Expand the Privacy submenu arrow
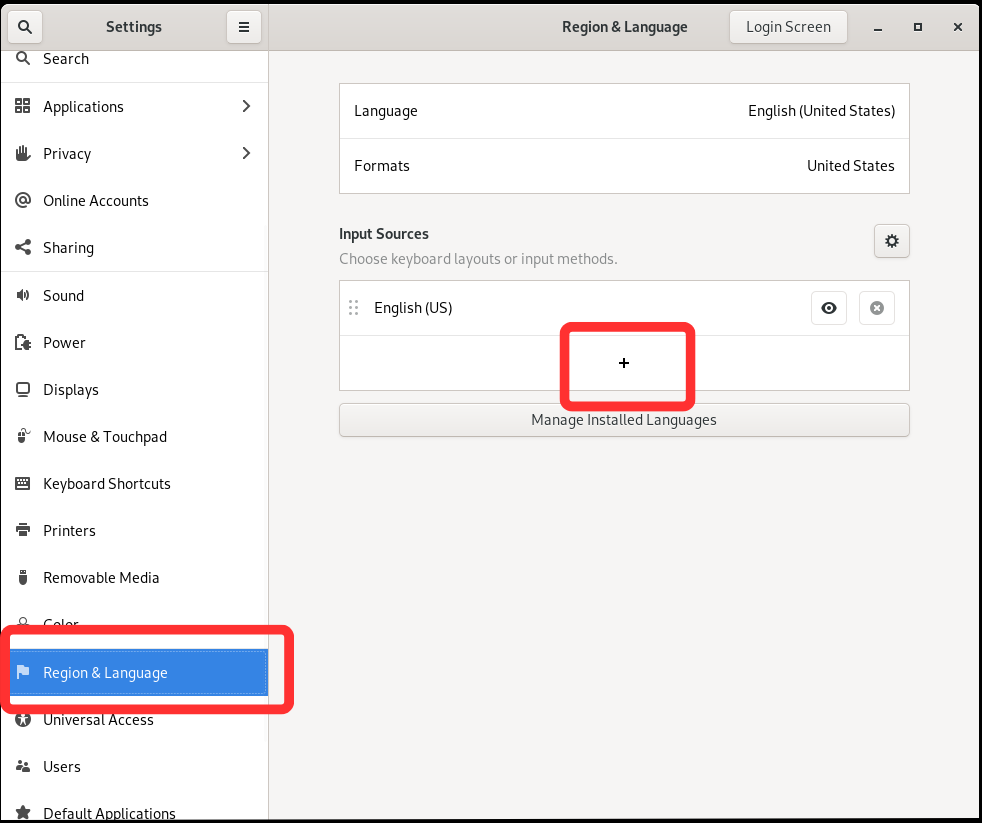This screenshot has width=982, height=823. pyautogui.click(x=246, y=153)
